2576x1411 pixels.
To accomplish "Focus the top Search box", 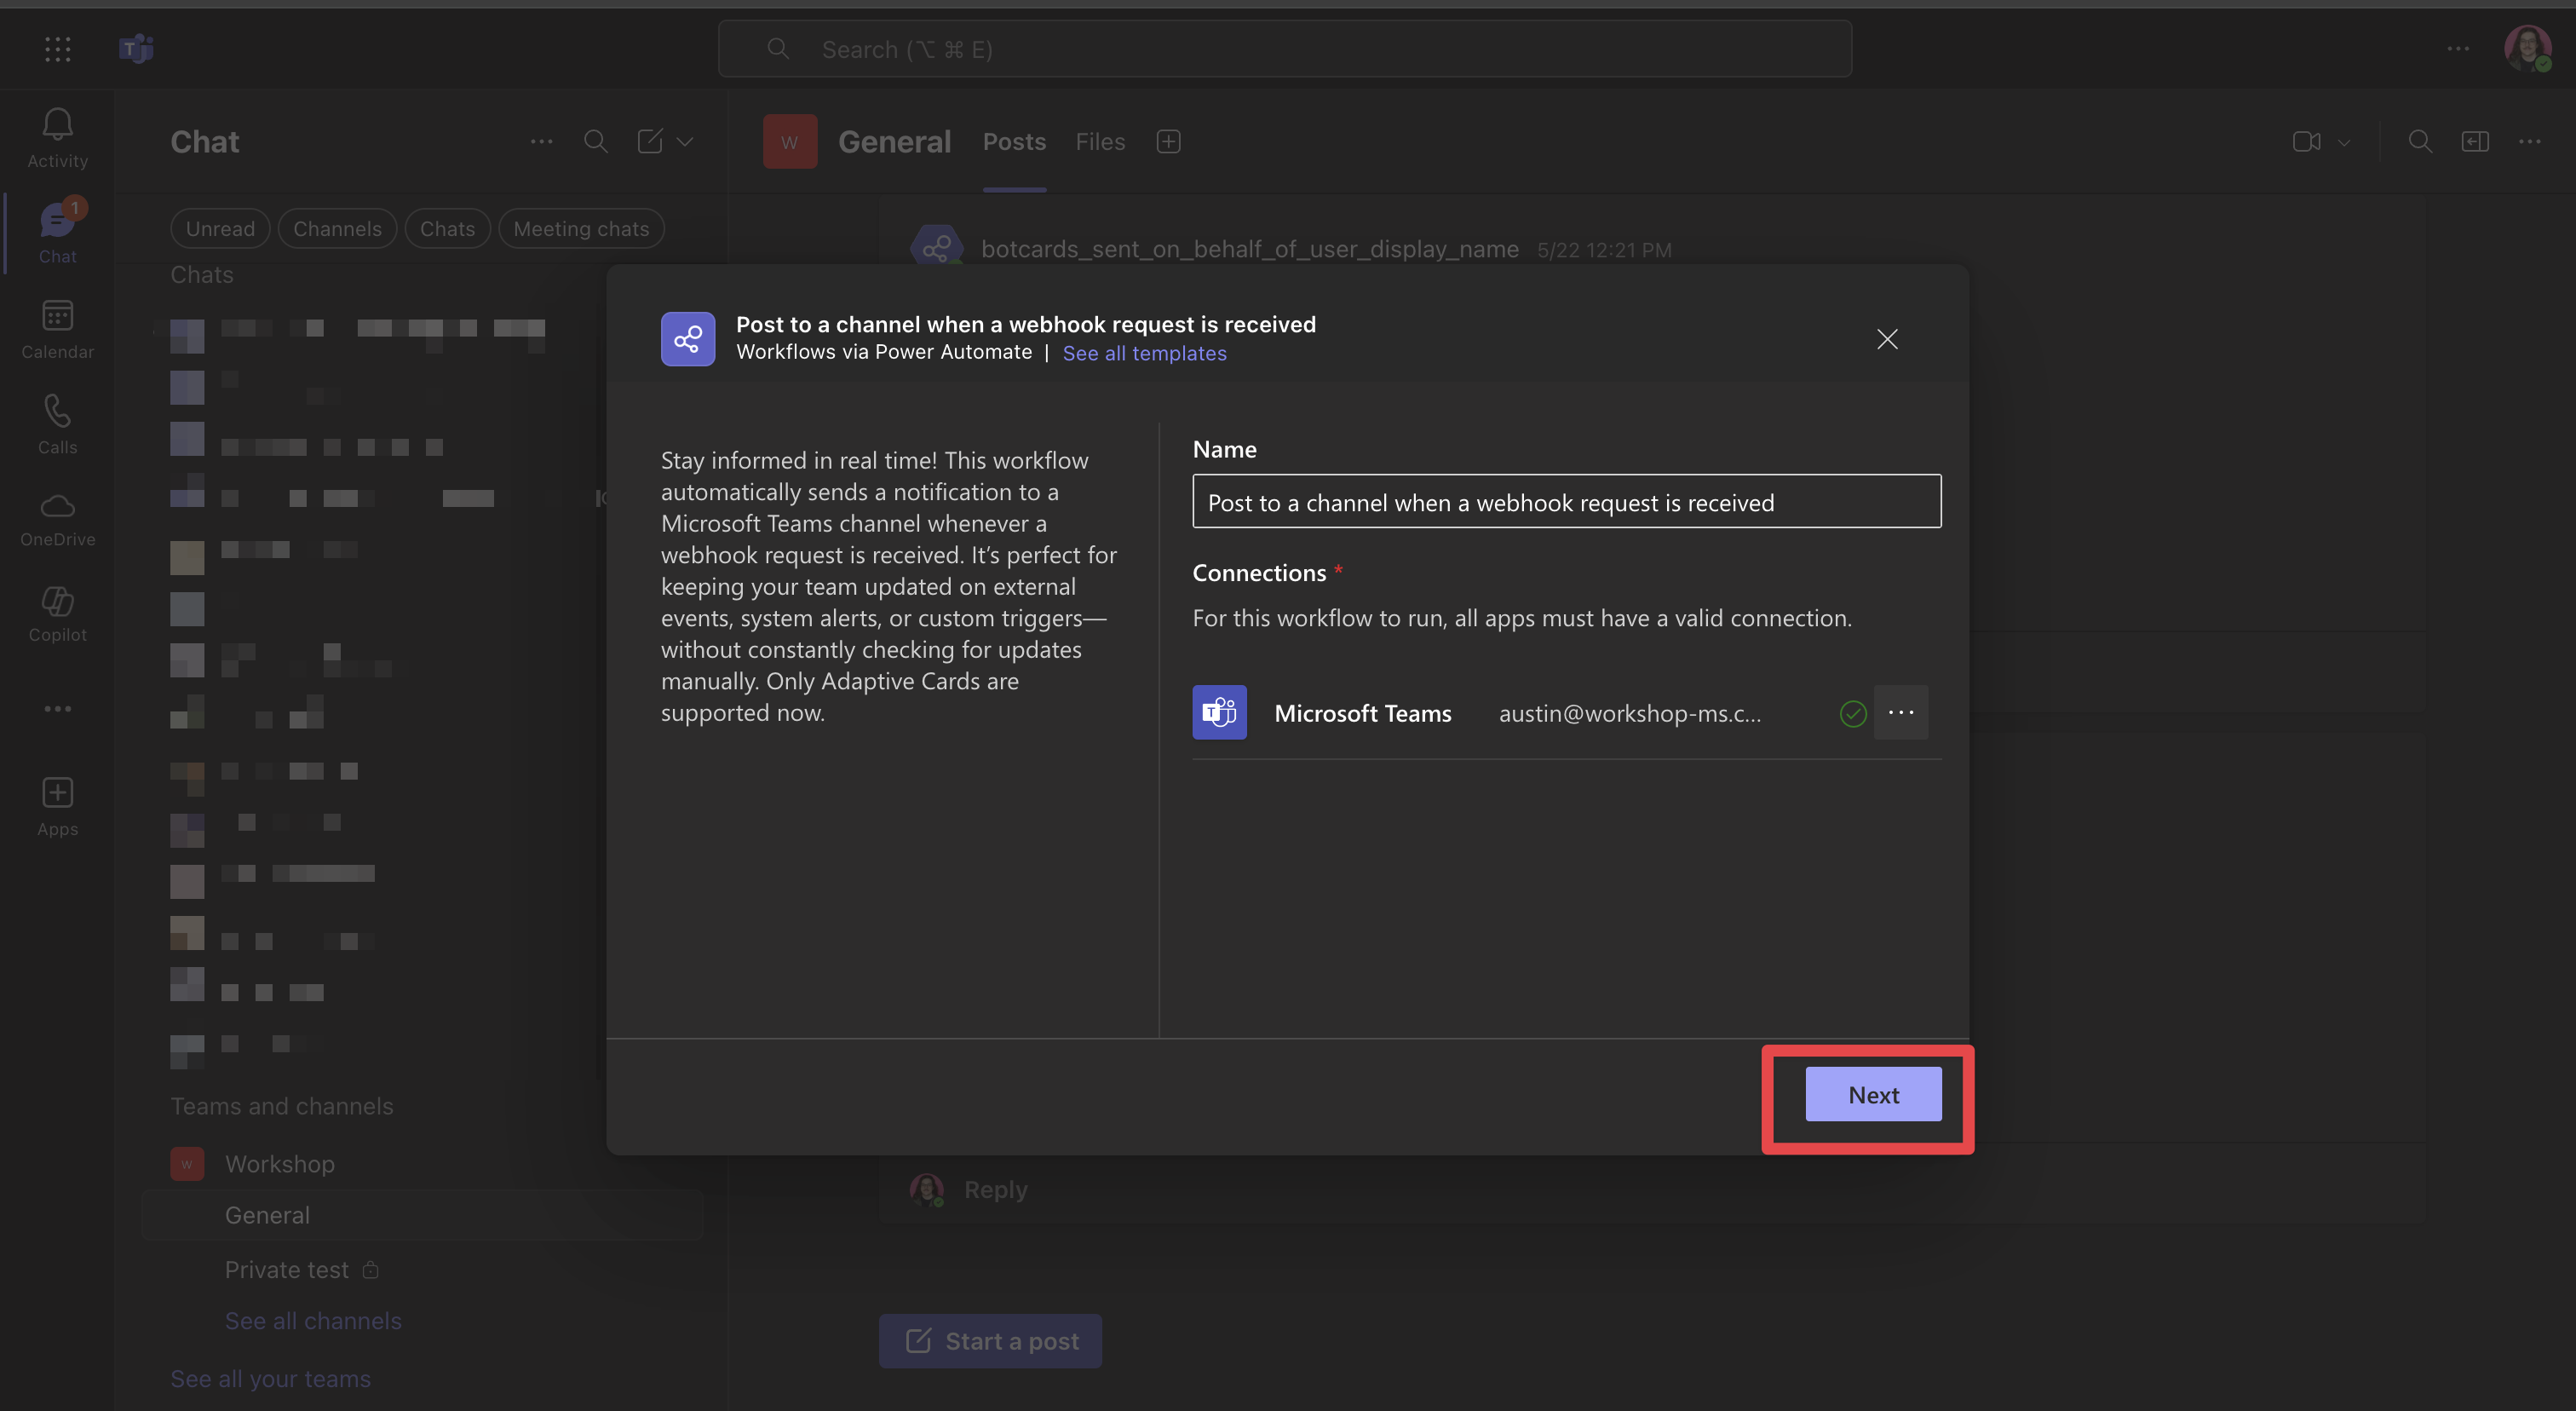I will pos(1284,48).
